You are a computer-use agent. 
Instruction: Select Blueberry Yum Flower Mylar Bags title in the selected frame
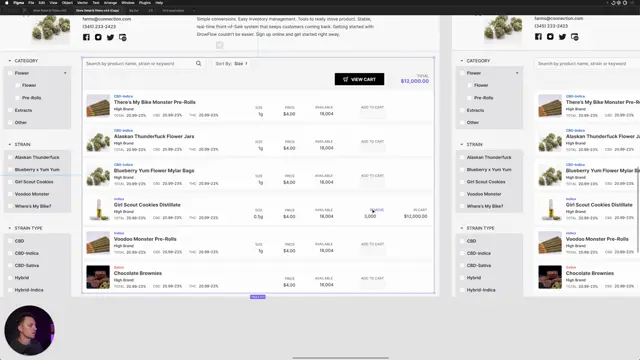pyautogui.click(x=154, y=171)
